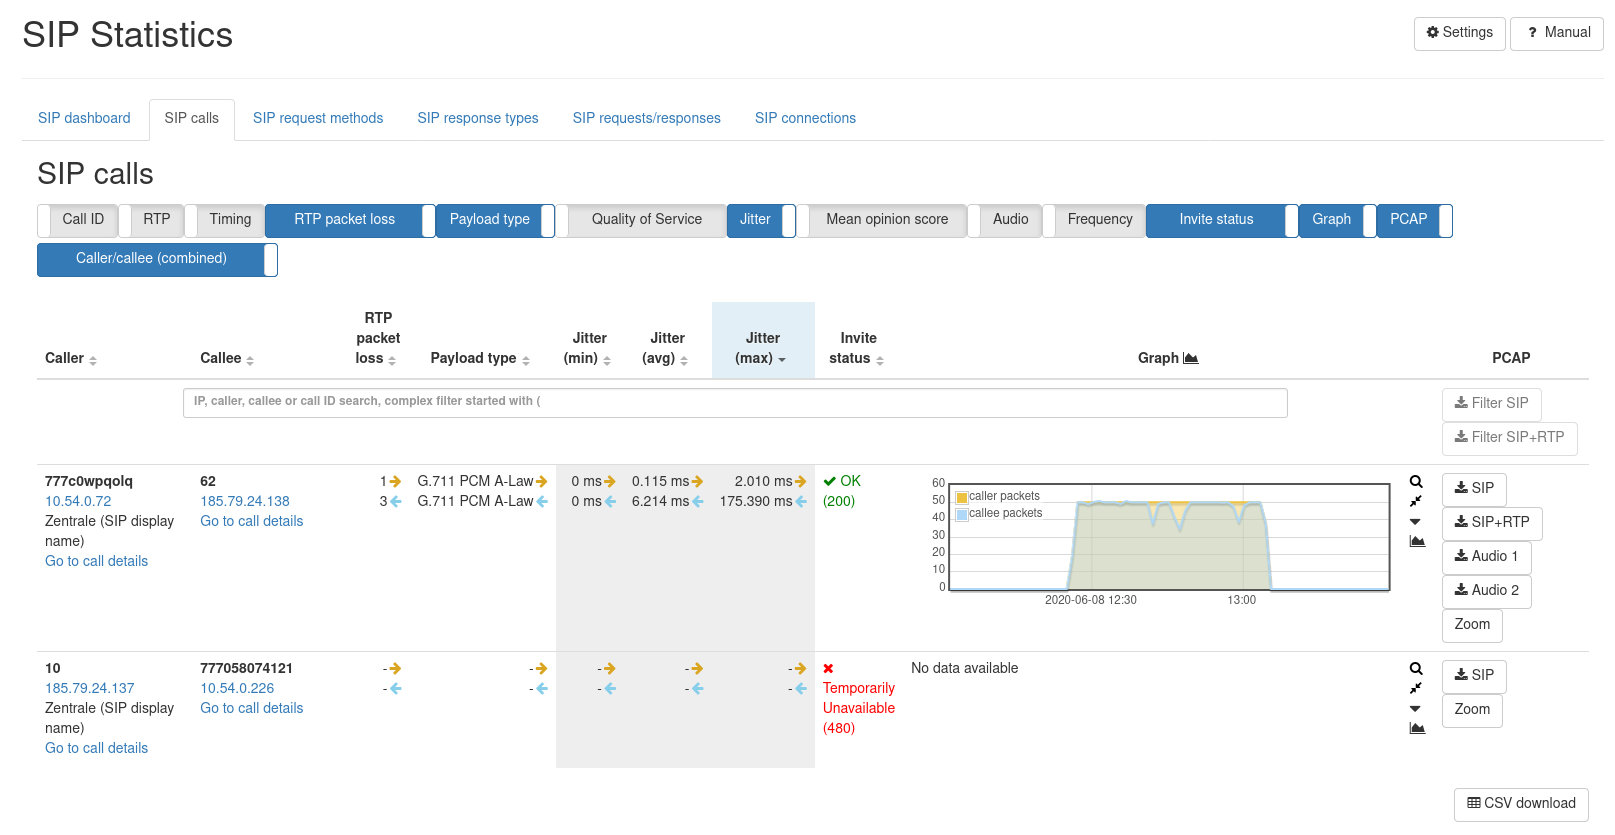
Task: Enable Quality of Service column
Action: 641,220
